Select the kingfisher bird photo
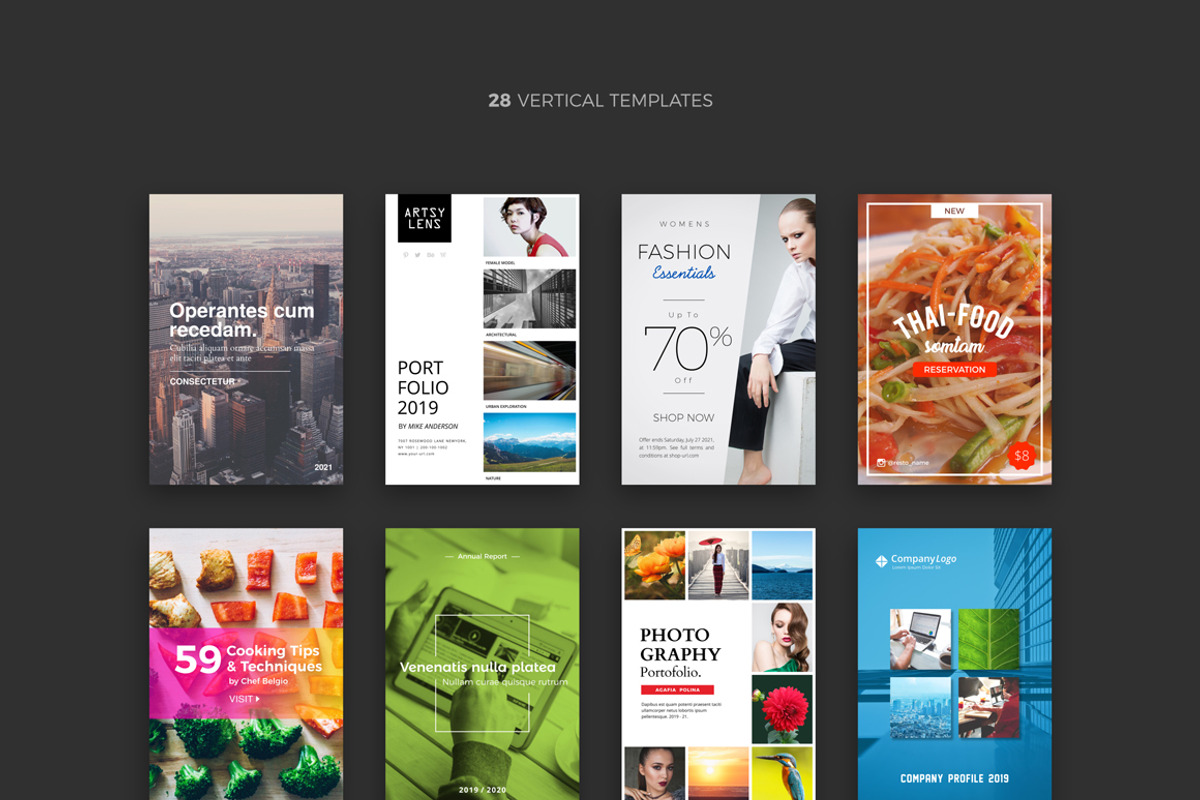This screenshot has width=1200, height=800. [782, 773]
